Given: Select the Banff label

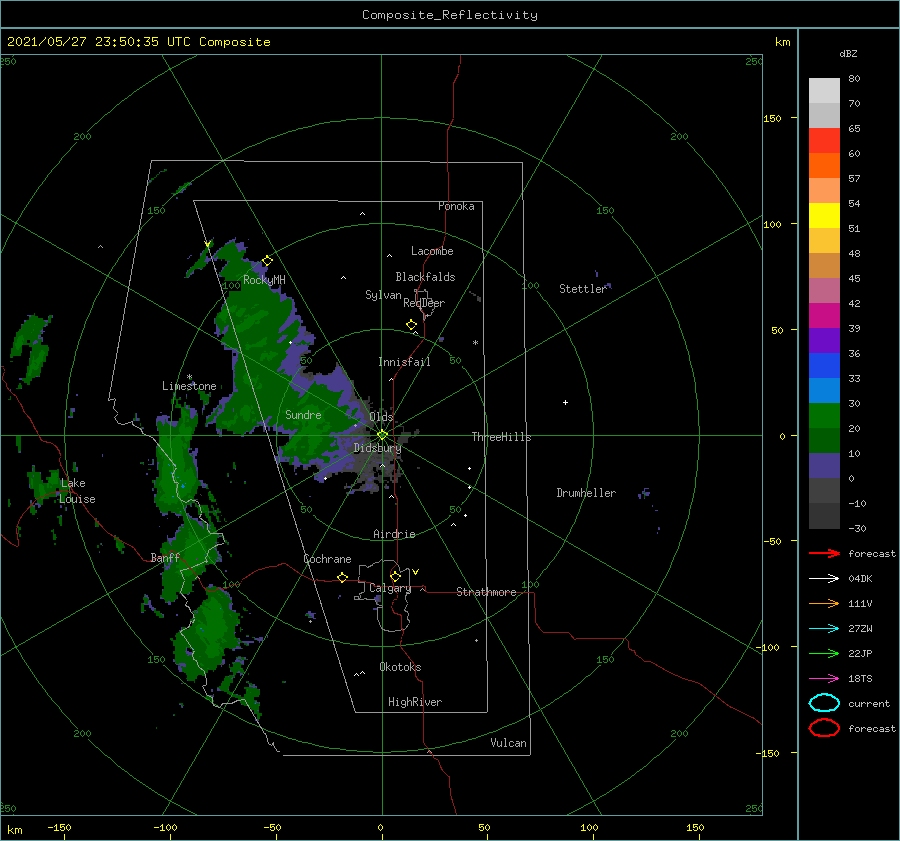Looking at the screenshot, I should point(165,557).
